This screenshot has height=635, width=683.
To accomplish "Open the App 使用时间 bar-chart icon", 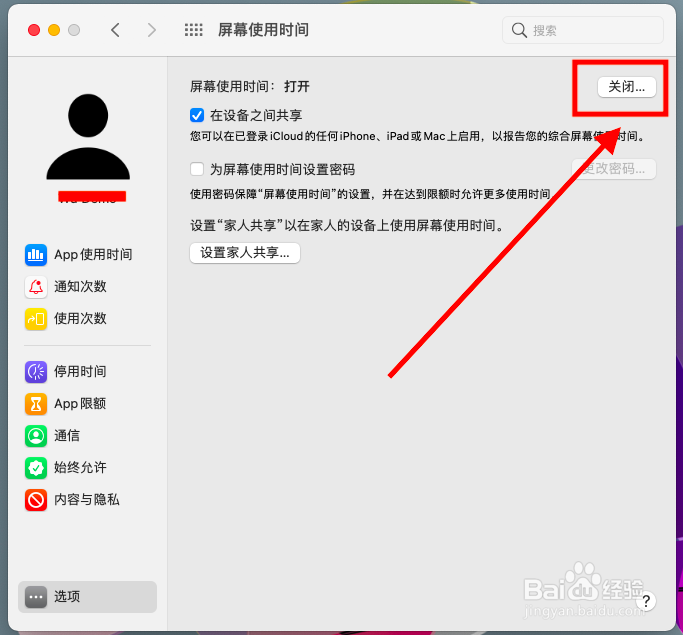I will pos(36,255).
